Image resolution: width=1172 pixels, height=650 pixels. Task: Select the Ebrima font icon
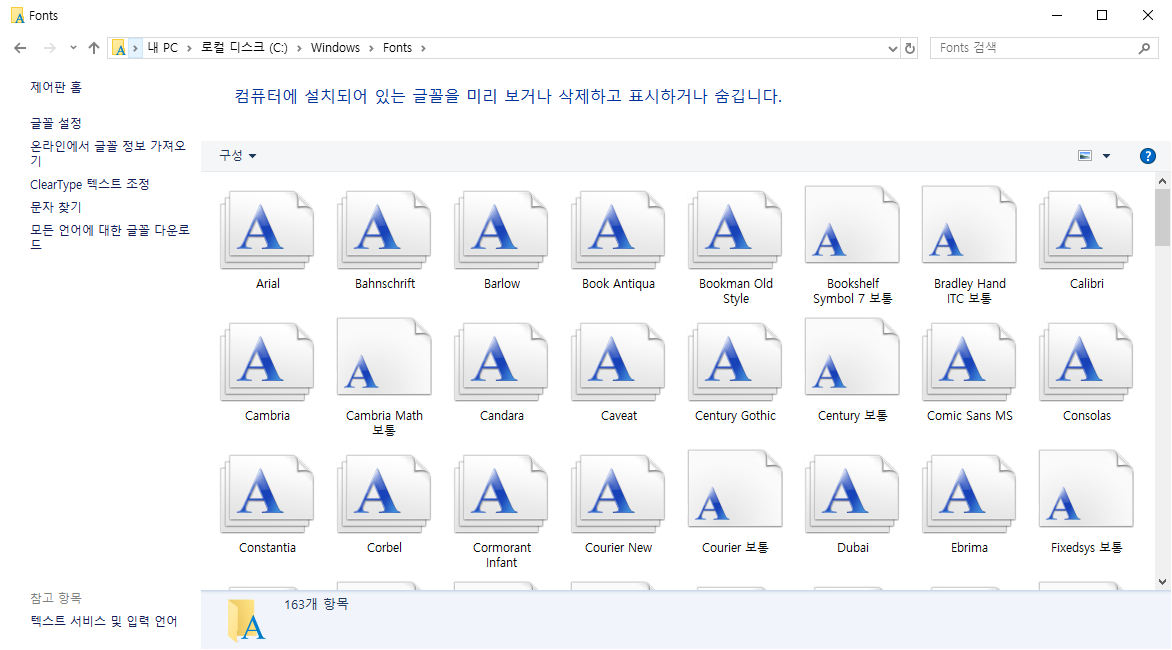click(969, 495)
